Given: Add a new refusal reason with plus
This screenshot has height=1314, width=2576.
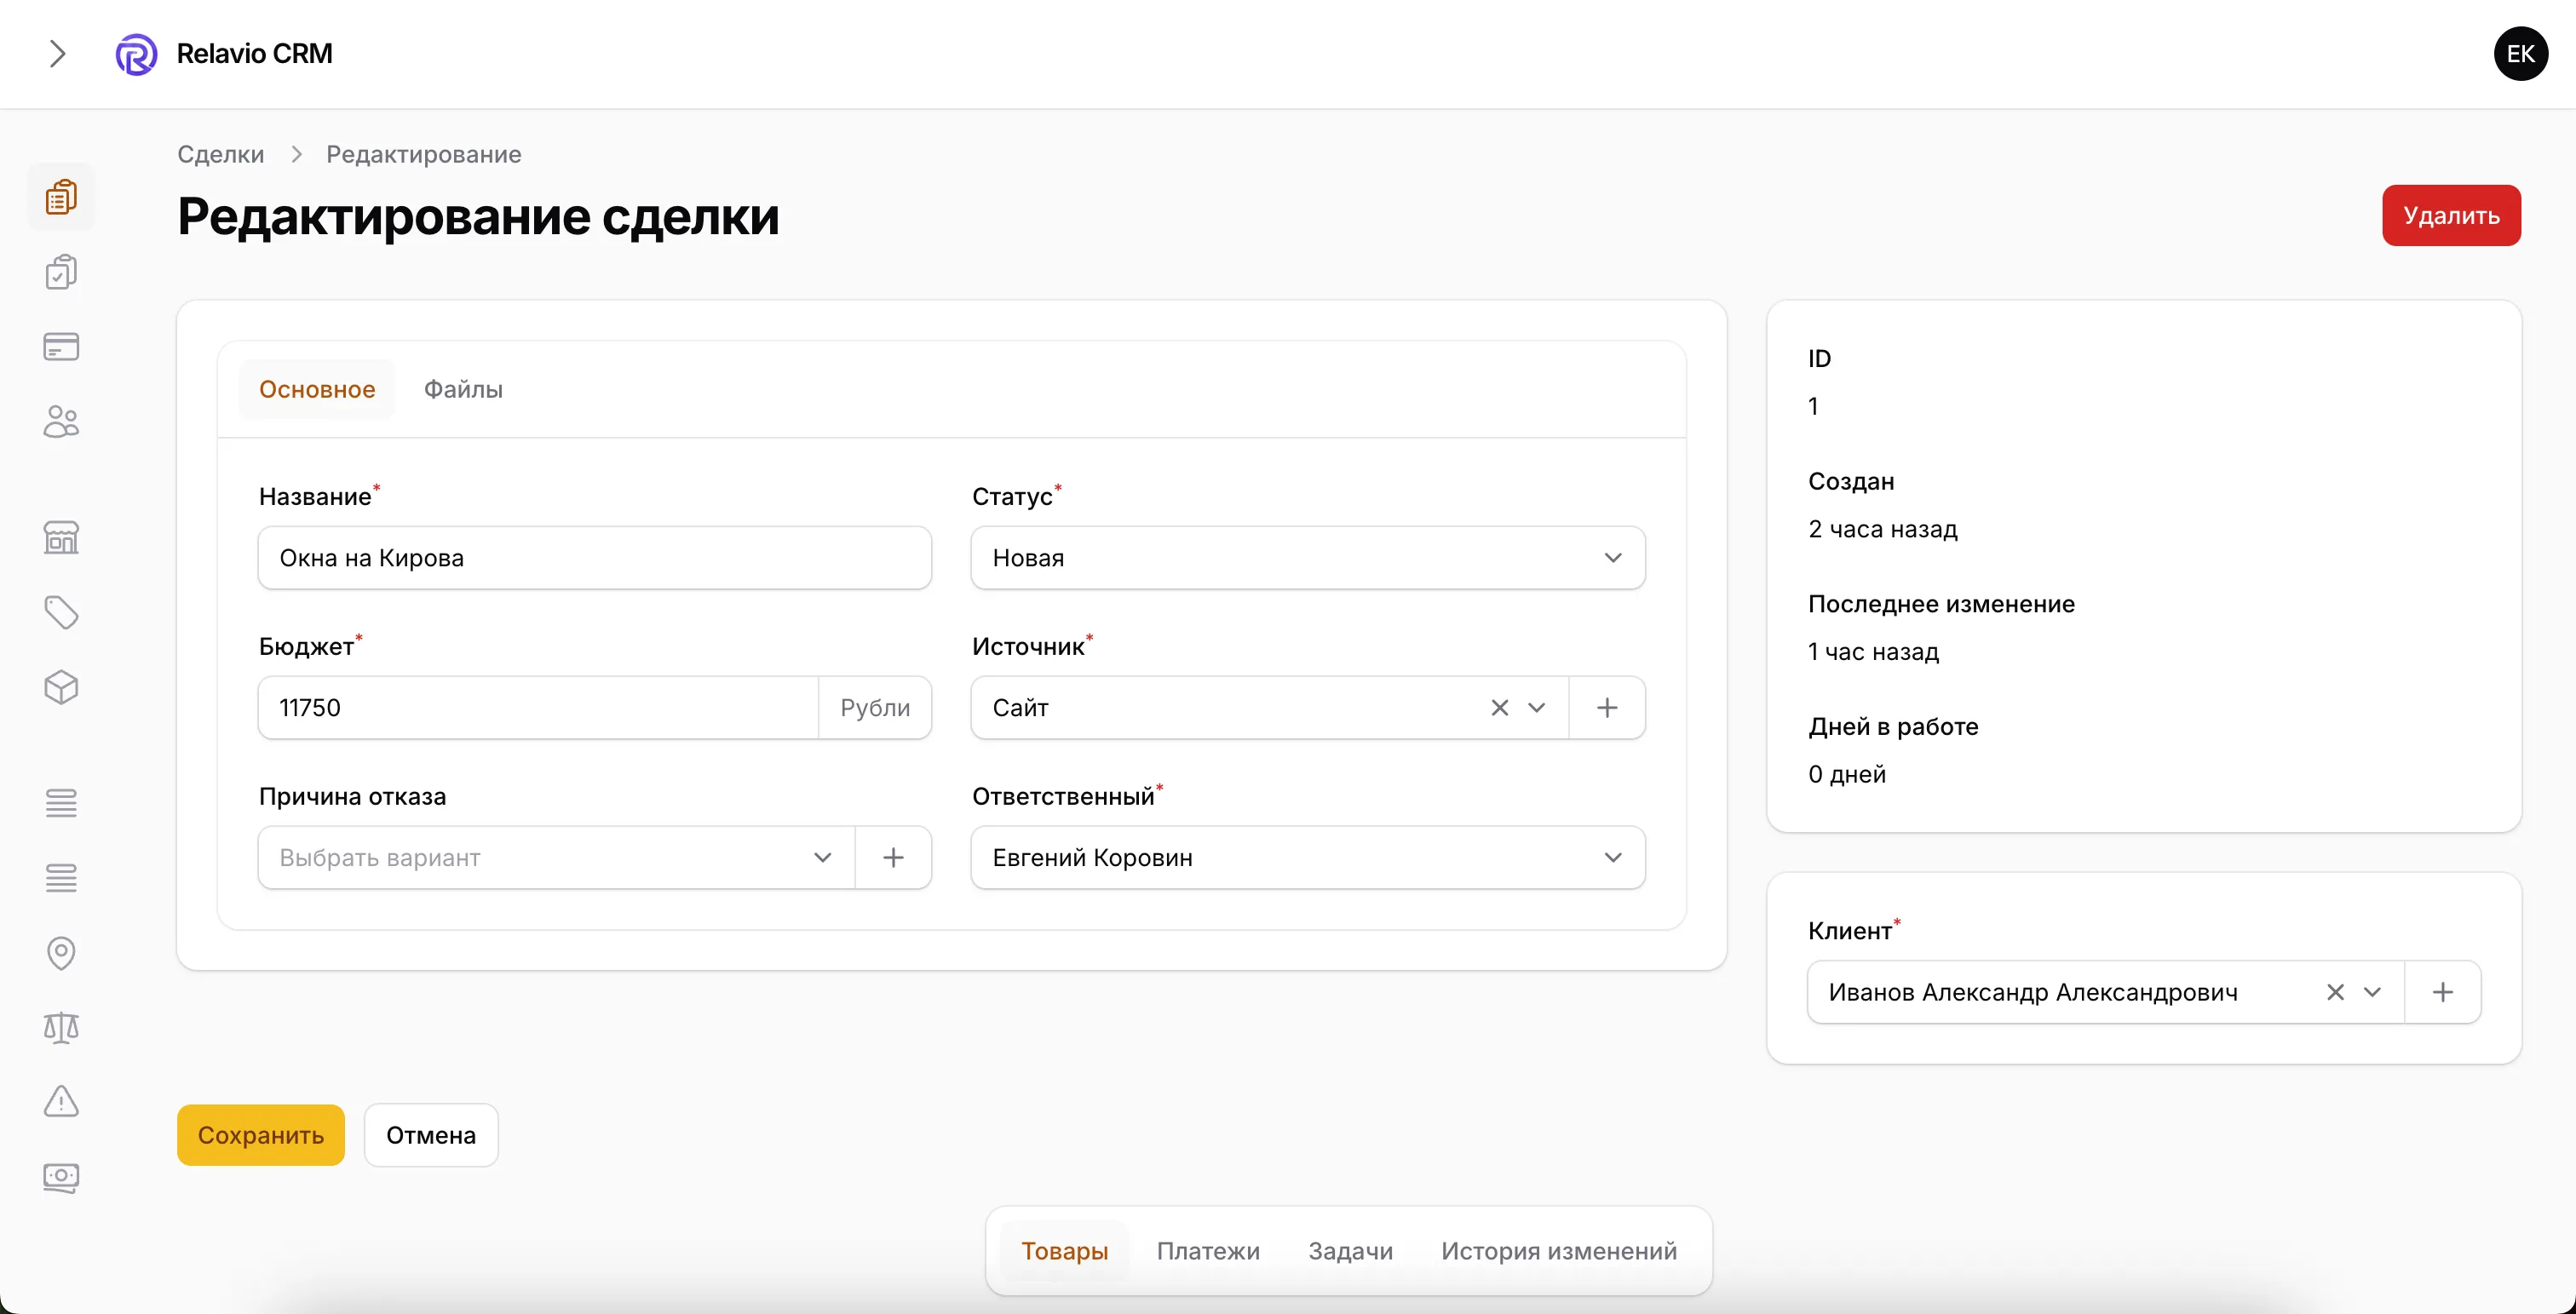Looking at the screenshot, I should click(893, 857).
